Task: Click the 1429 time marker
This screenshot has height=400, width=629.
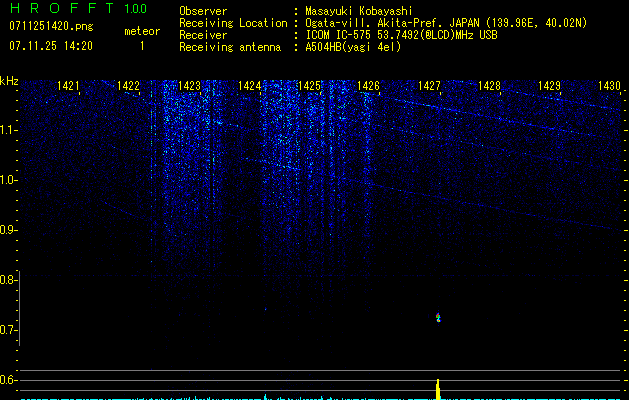Action: 549,86
